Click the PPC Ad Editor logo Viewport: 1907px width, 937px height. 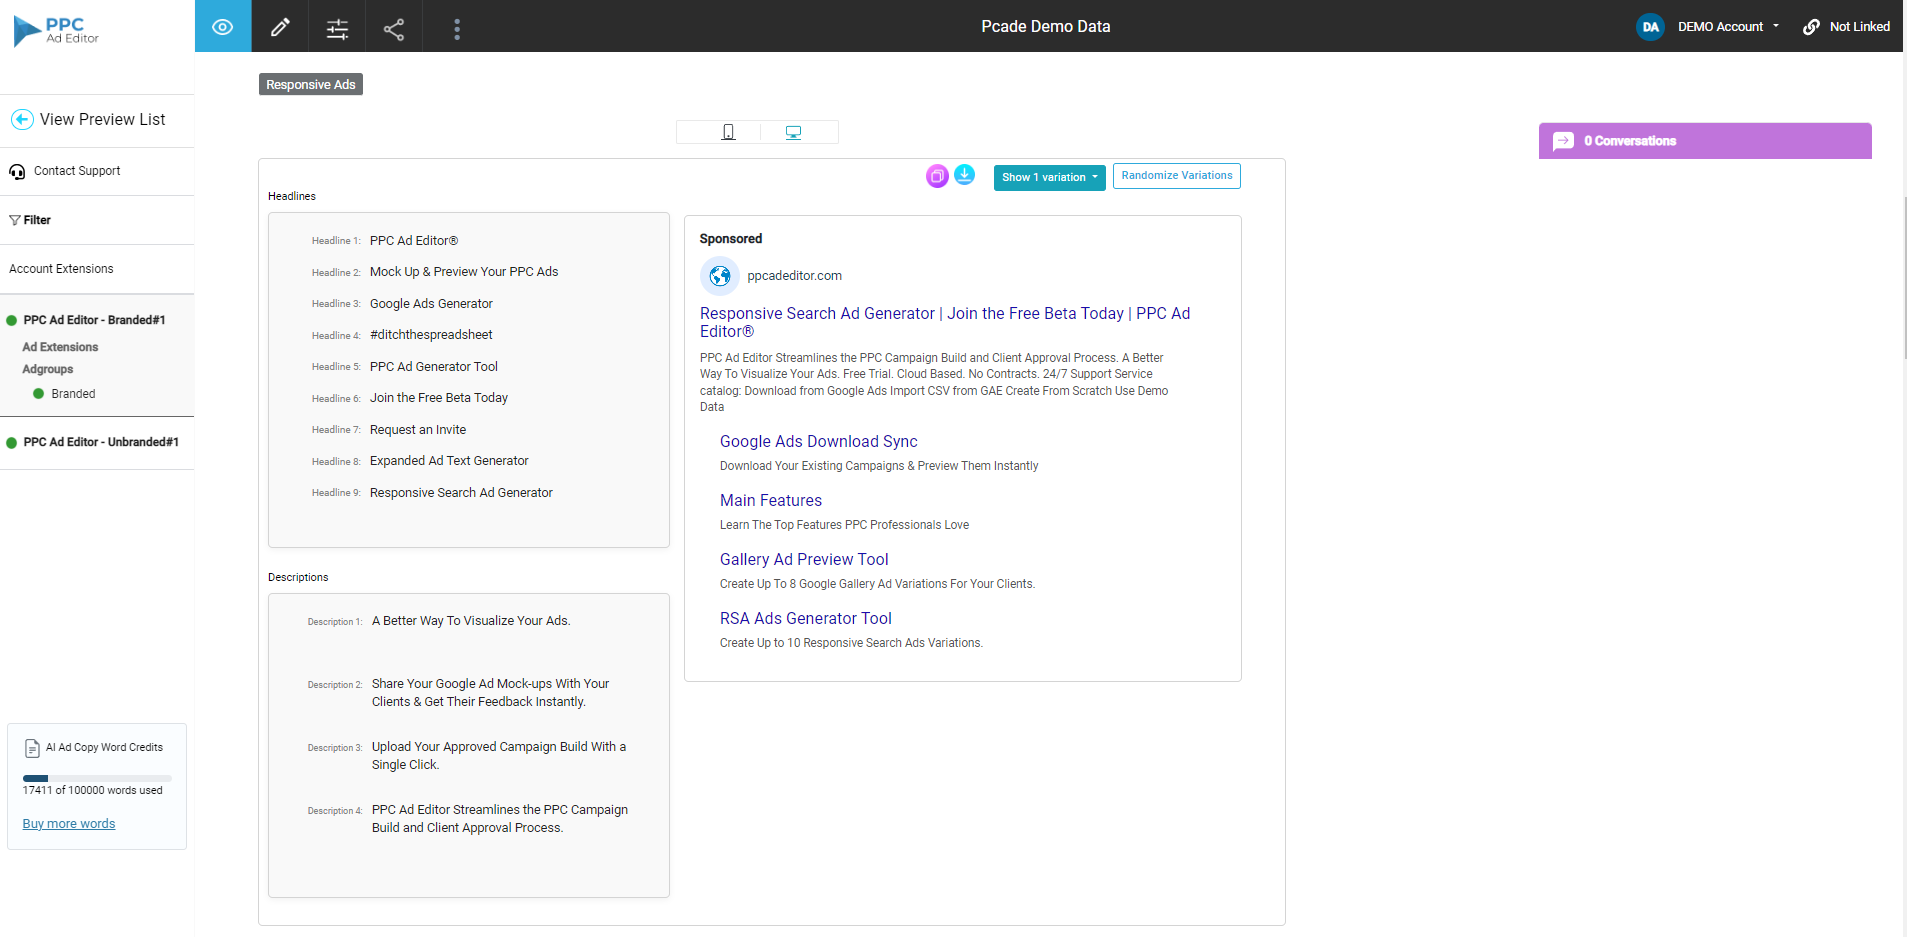[x=56, y=30]
